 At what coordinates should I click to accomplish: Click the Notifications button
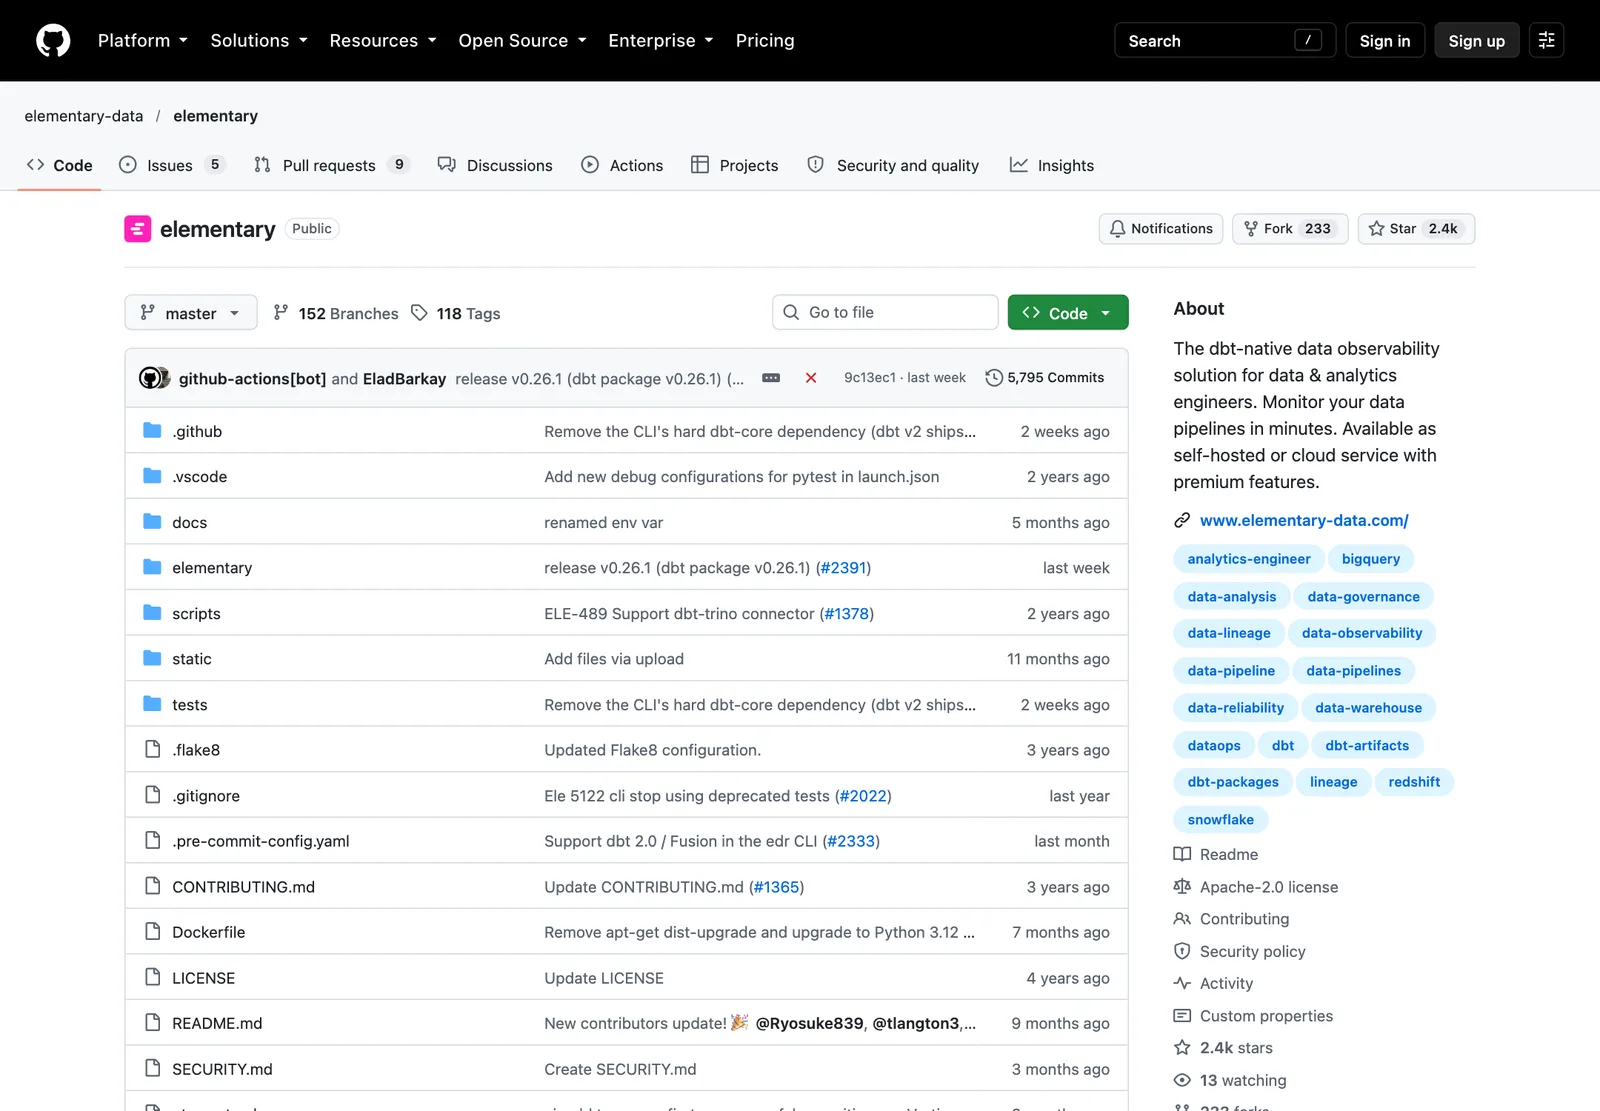coord(1161,229)
